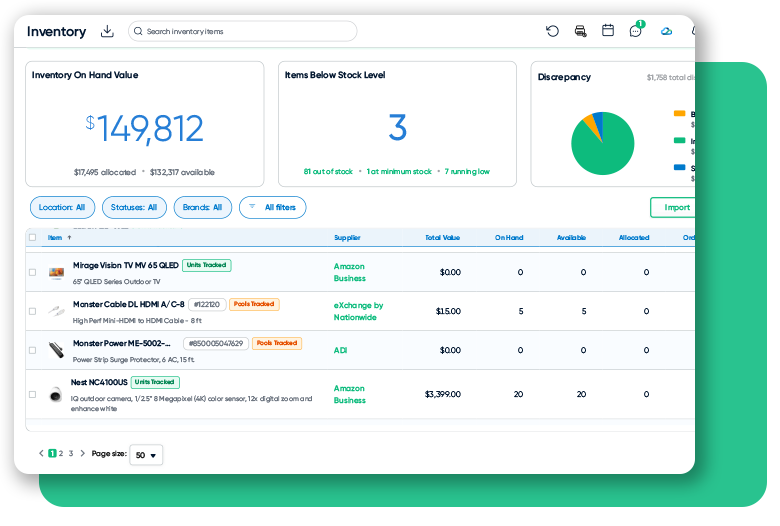
Task: Click the cloud sync icon
Action: click(666, 31)
